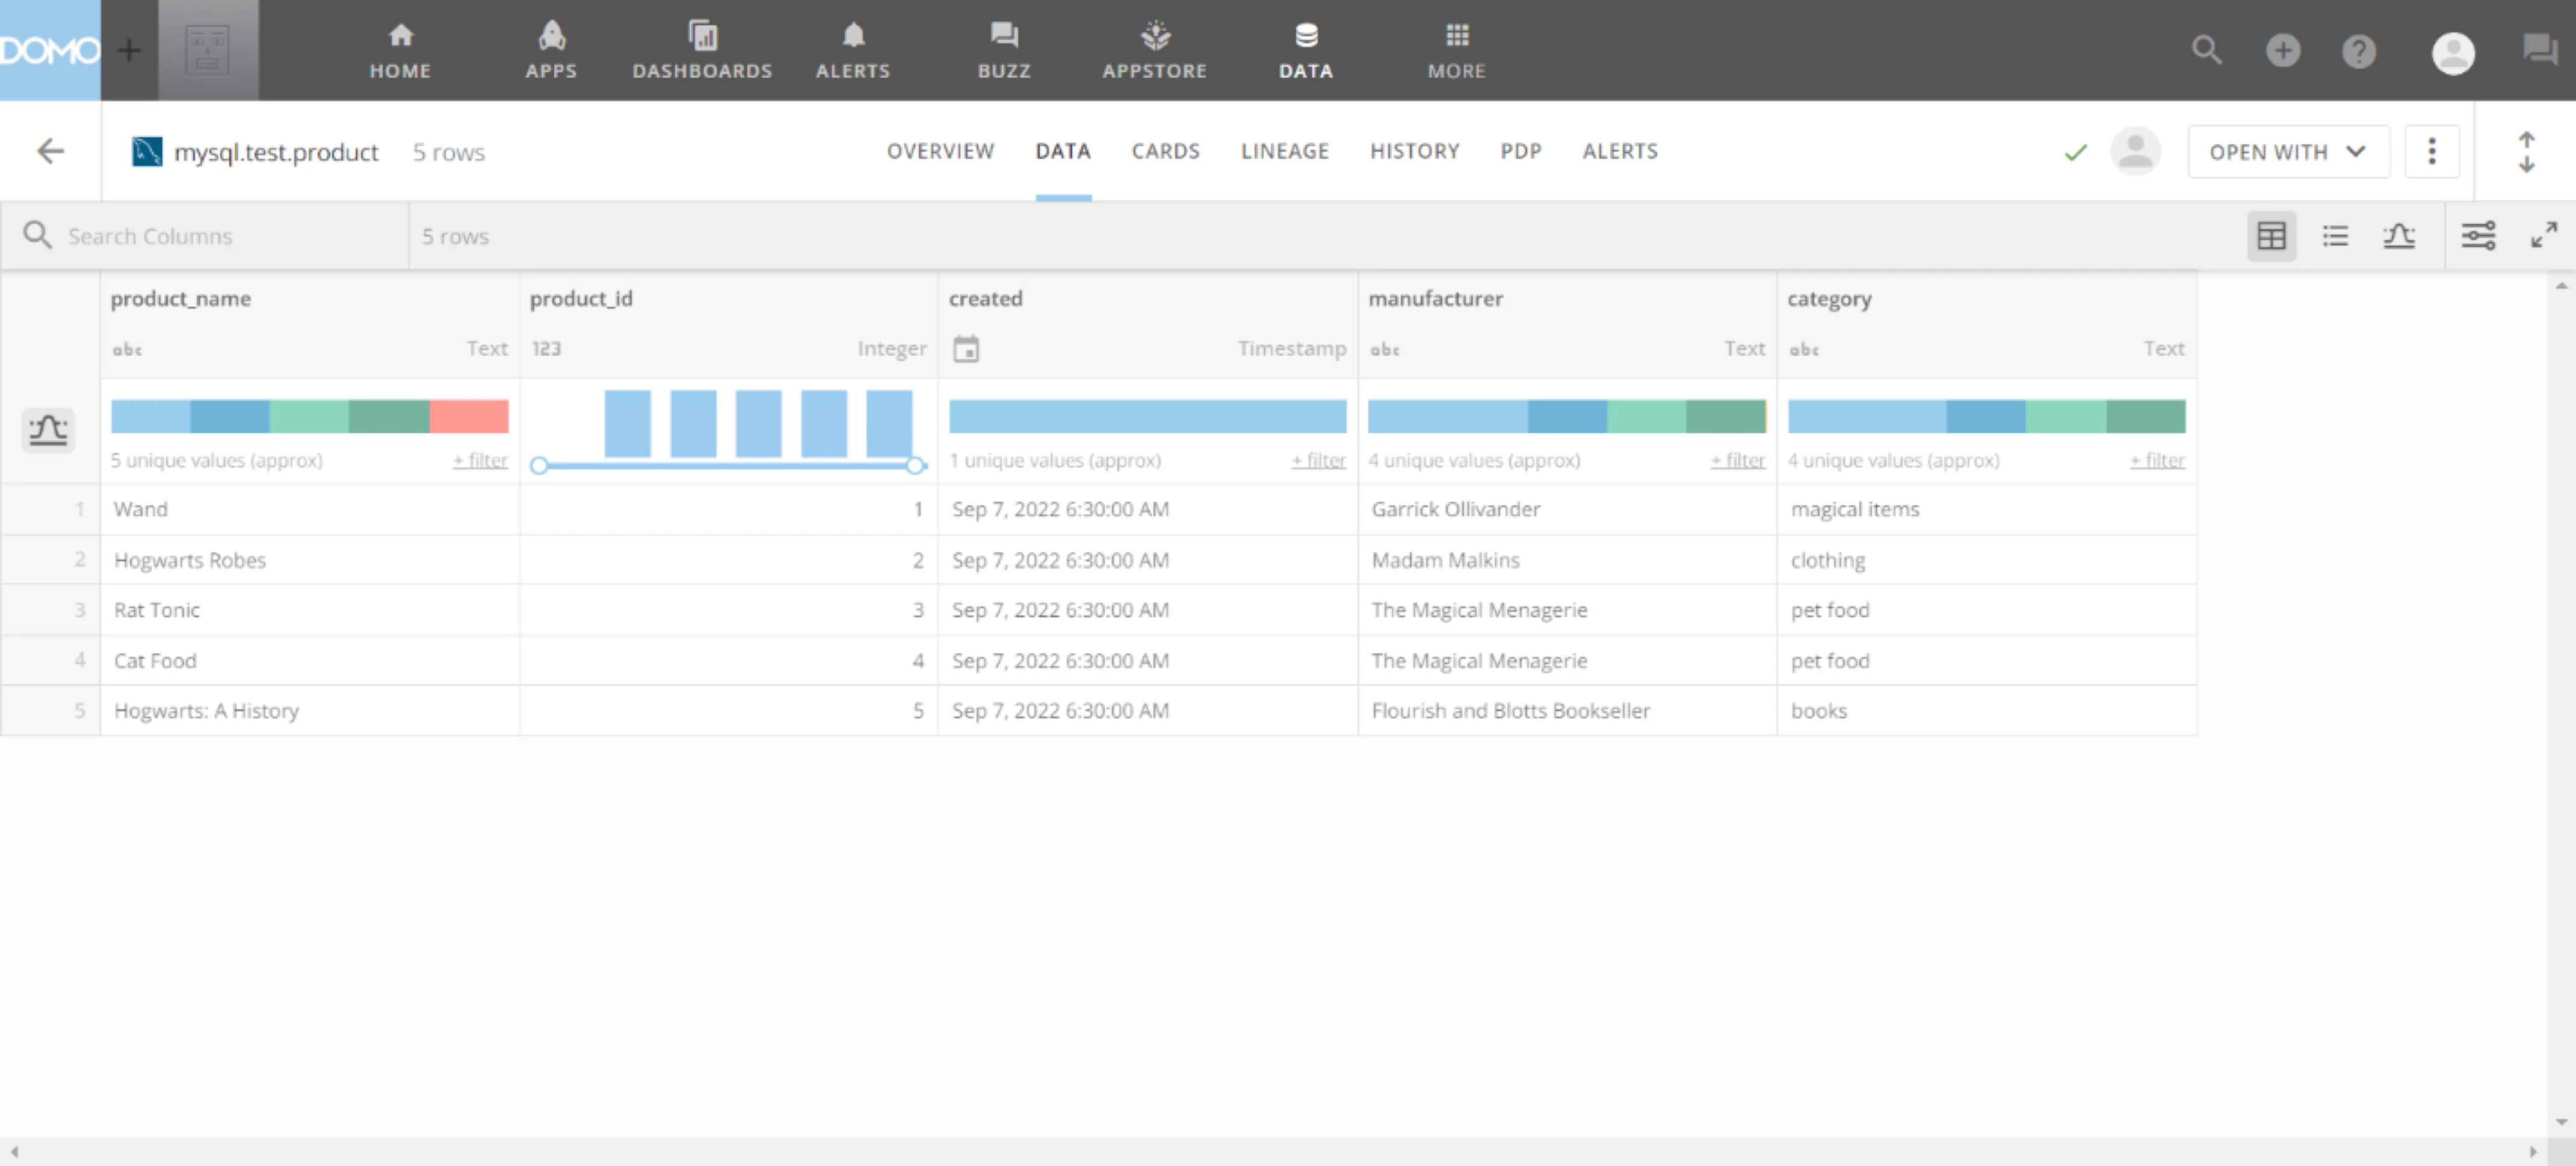Click the MySQL dataset icon

[147, 151]
